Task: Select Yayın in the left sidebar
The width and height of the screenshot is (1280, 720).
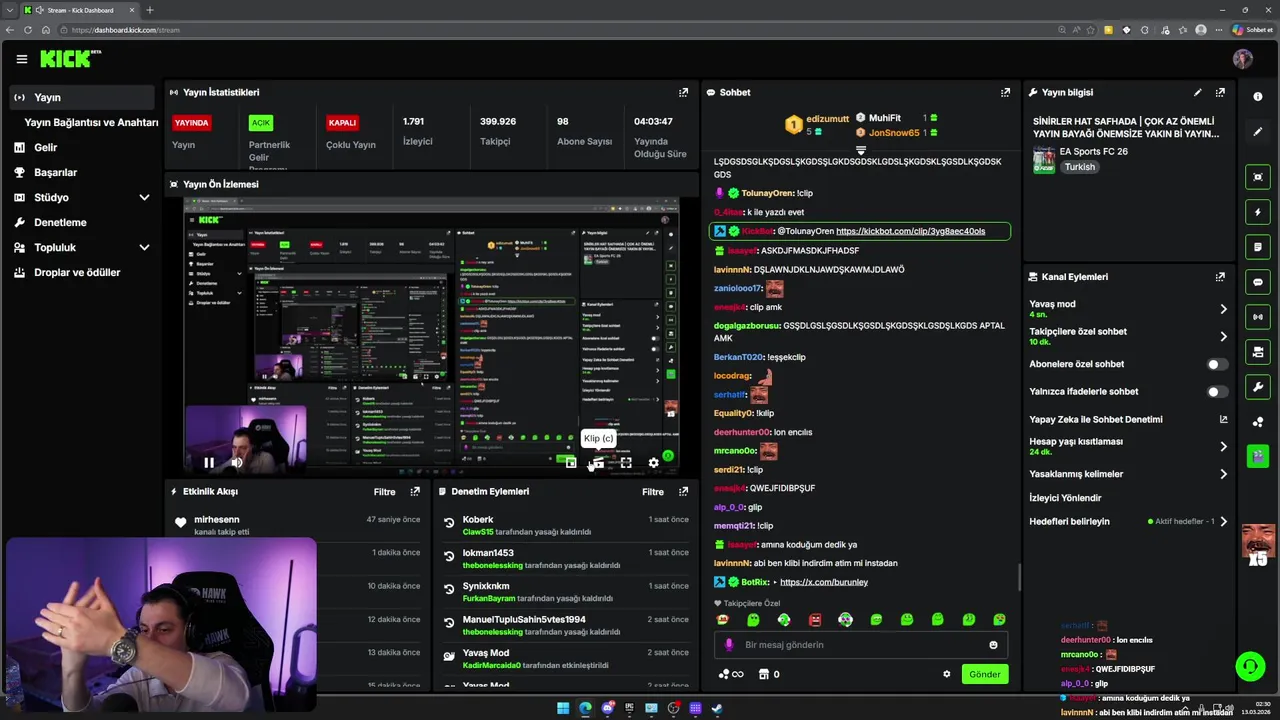Action: pyautogui.click(x=82, y=97)
